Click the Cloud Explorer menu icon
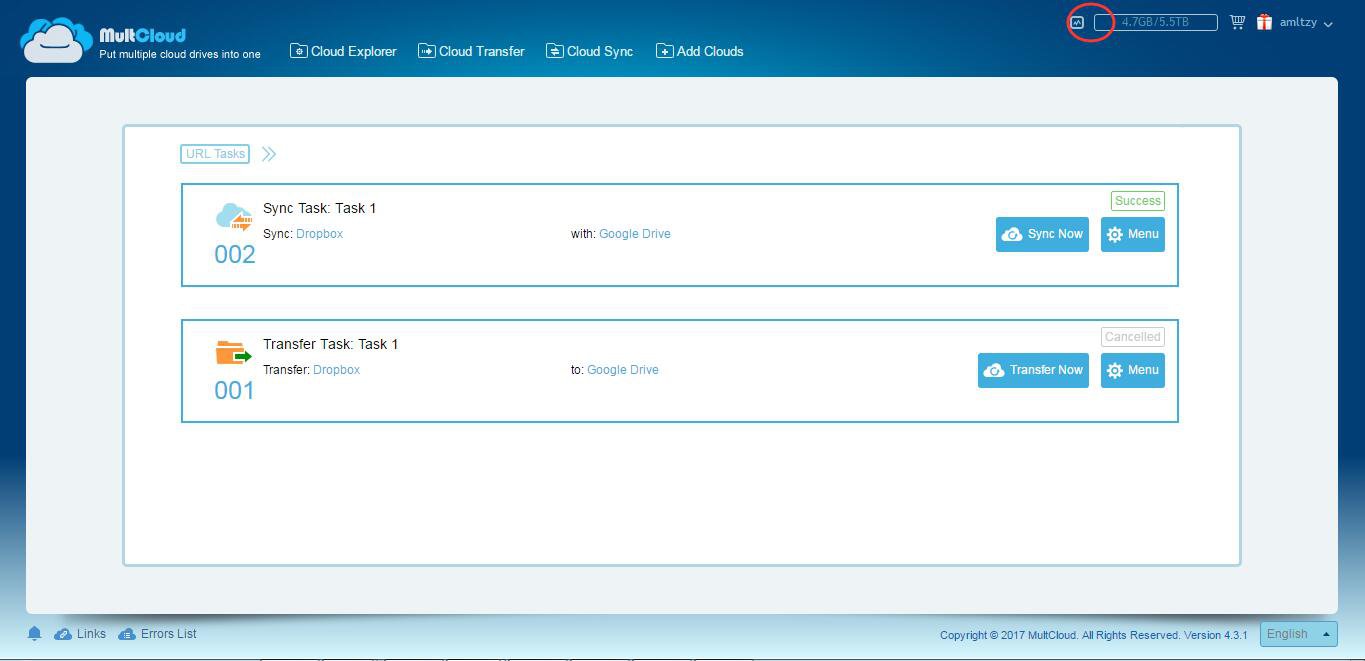The image size is (1365, 661). pyautogui.click(x=298, y=51)
